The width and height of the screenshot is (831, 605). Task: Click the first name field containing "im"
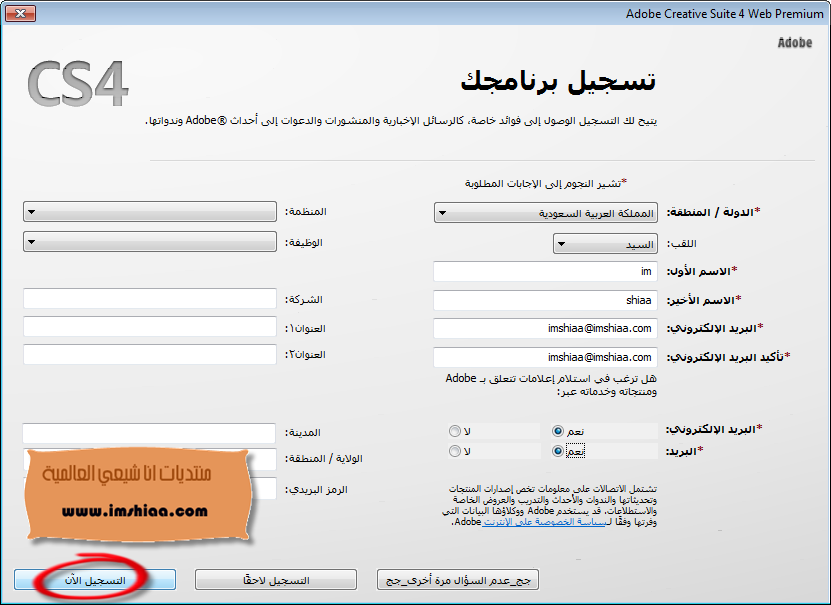545,271
